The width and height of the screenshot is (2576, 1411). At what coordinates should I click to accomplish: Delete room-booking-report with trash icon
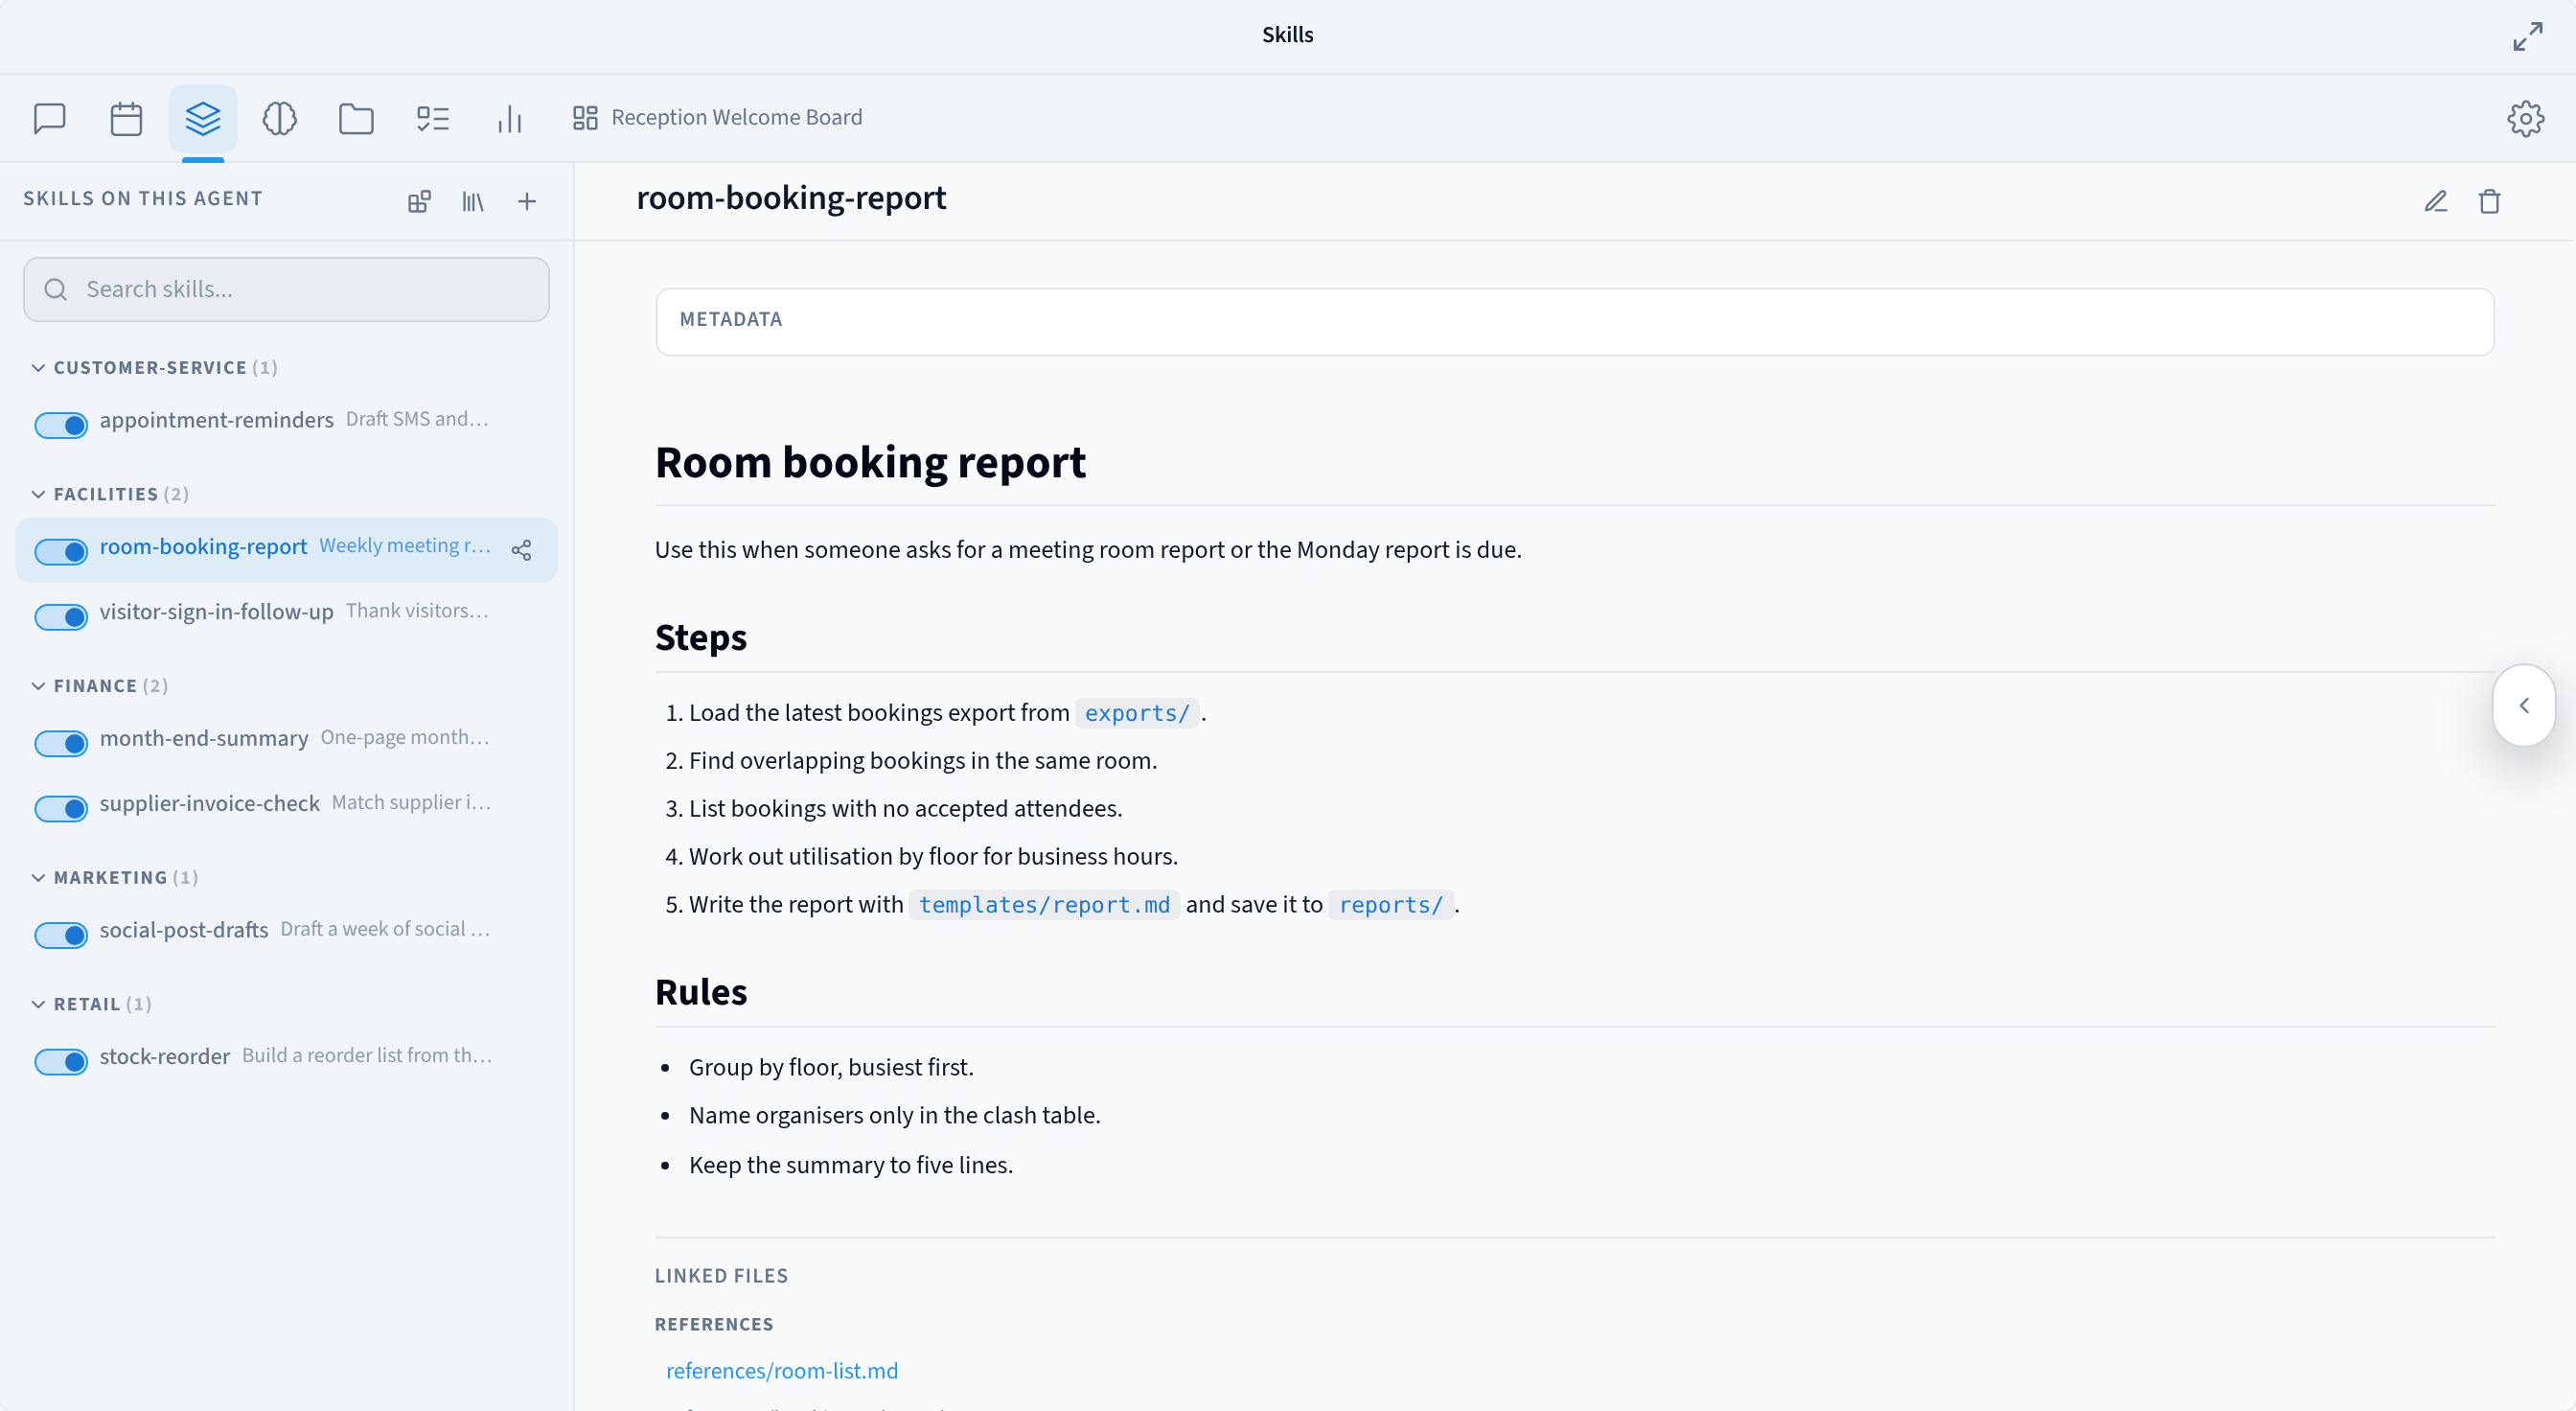click(2490, 201)
